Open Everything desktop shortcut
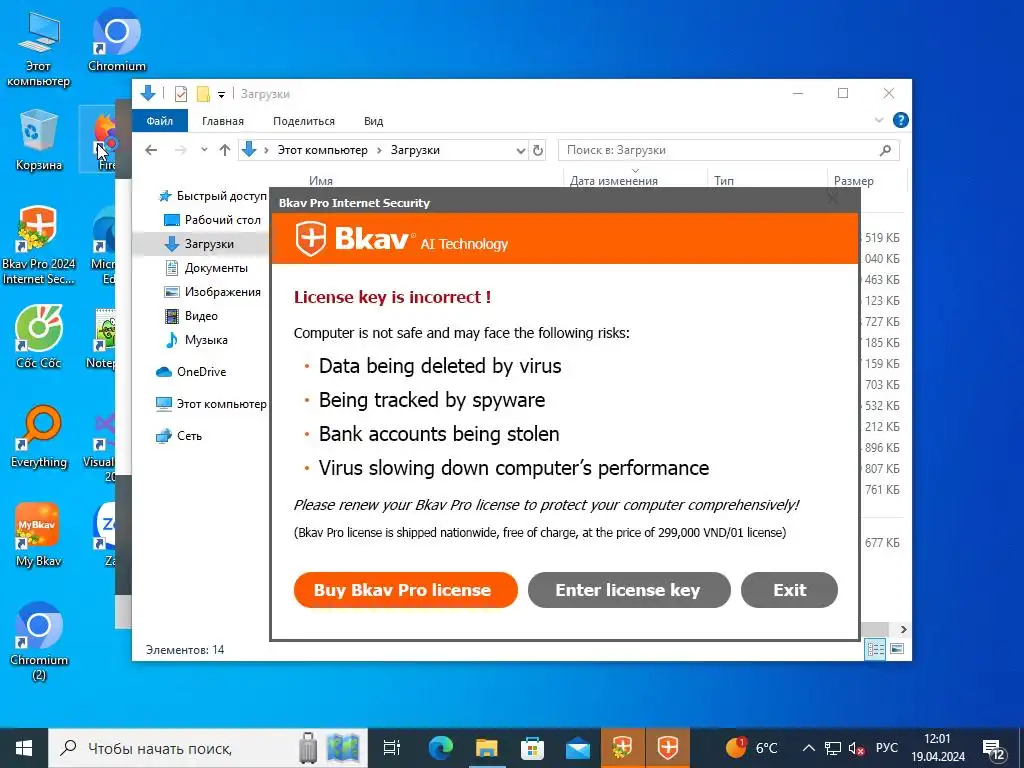The width and height of the screenshot is (1024, 768). coord(39,438)
